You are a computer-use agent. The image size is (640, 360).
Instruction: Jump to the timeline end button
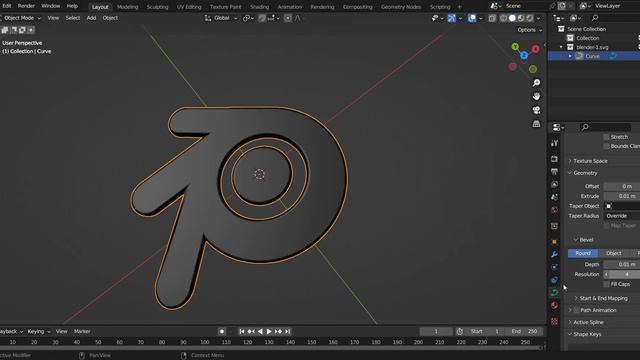click(x=288, y=331)
